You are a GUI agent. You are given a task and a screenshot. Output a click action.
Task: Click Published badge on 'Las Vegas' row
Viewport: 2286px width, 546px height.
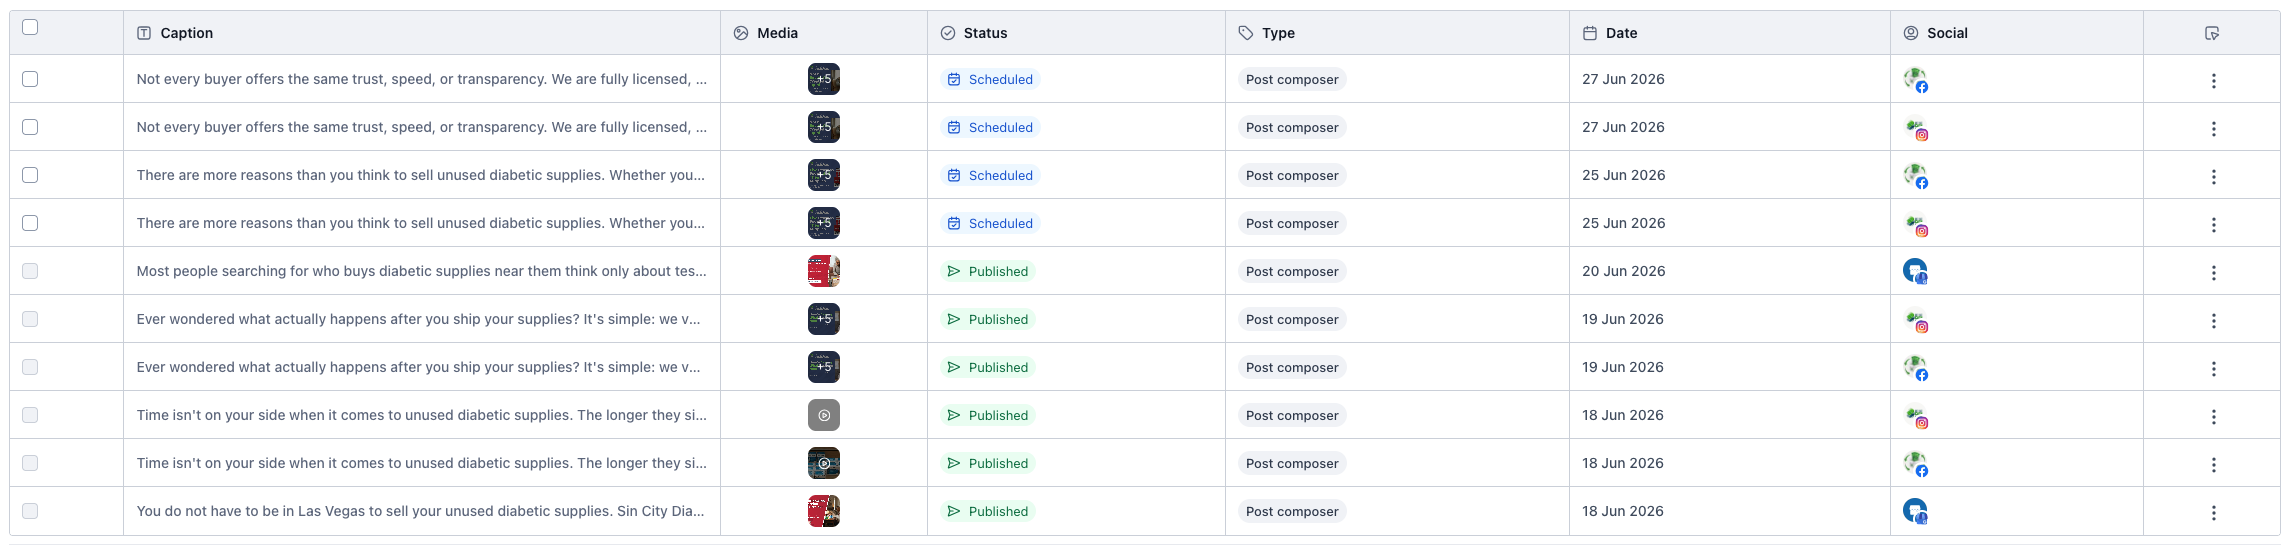point(988,511)
